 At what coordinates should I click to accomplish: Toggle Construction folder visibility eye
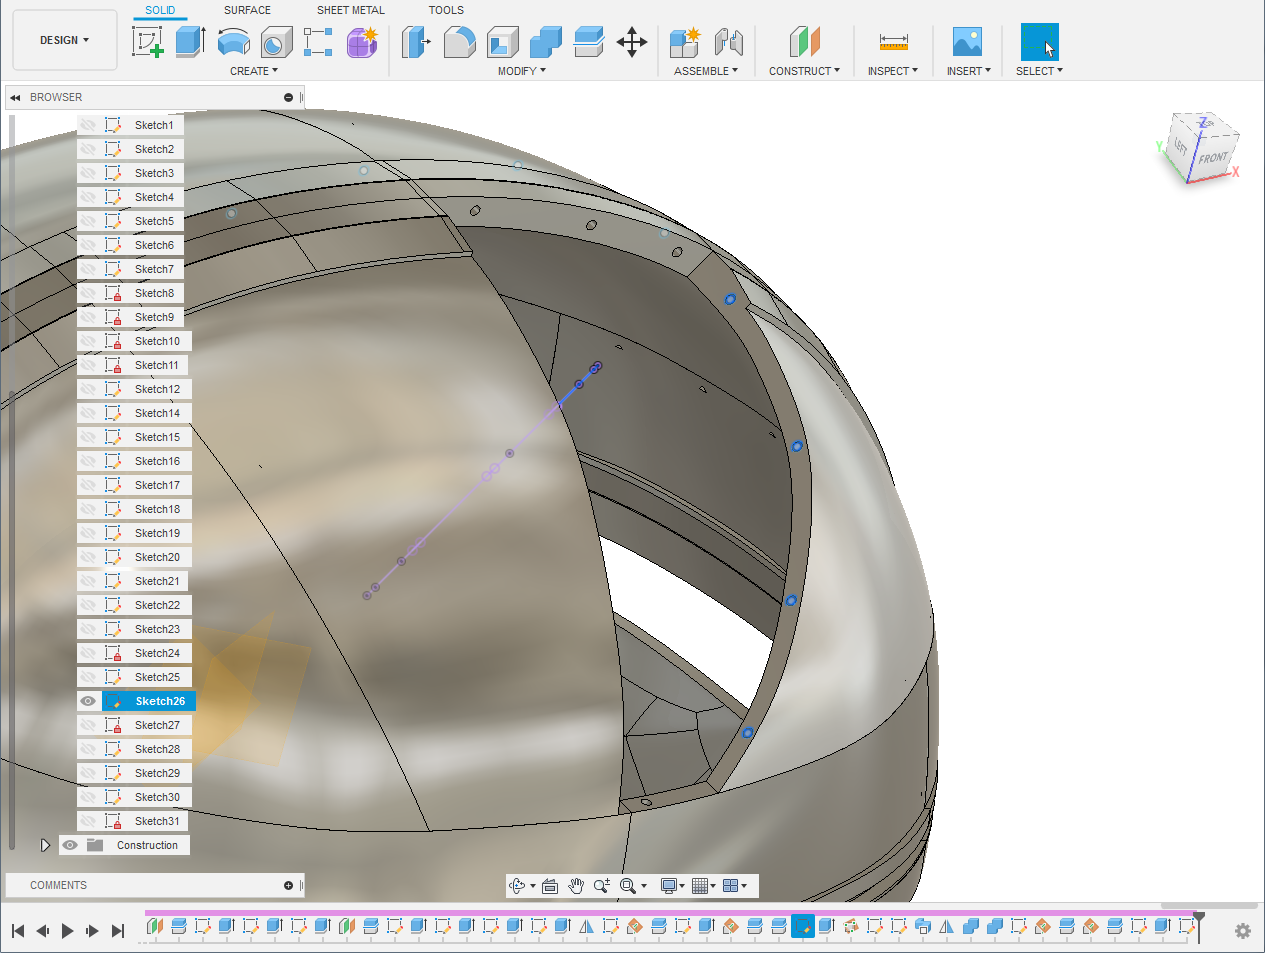(x=70, y=845)
